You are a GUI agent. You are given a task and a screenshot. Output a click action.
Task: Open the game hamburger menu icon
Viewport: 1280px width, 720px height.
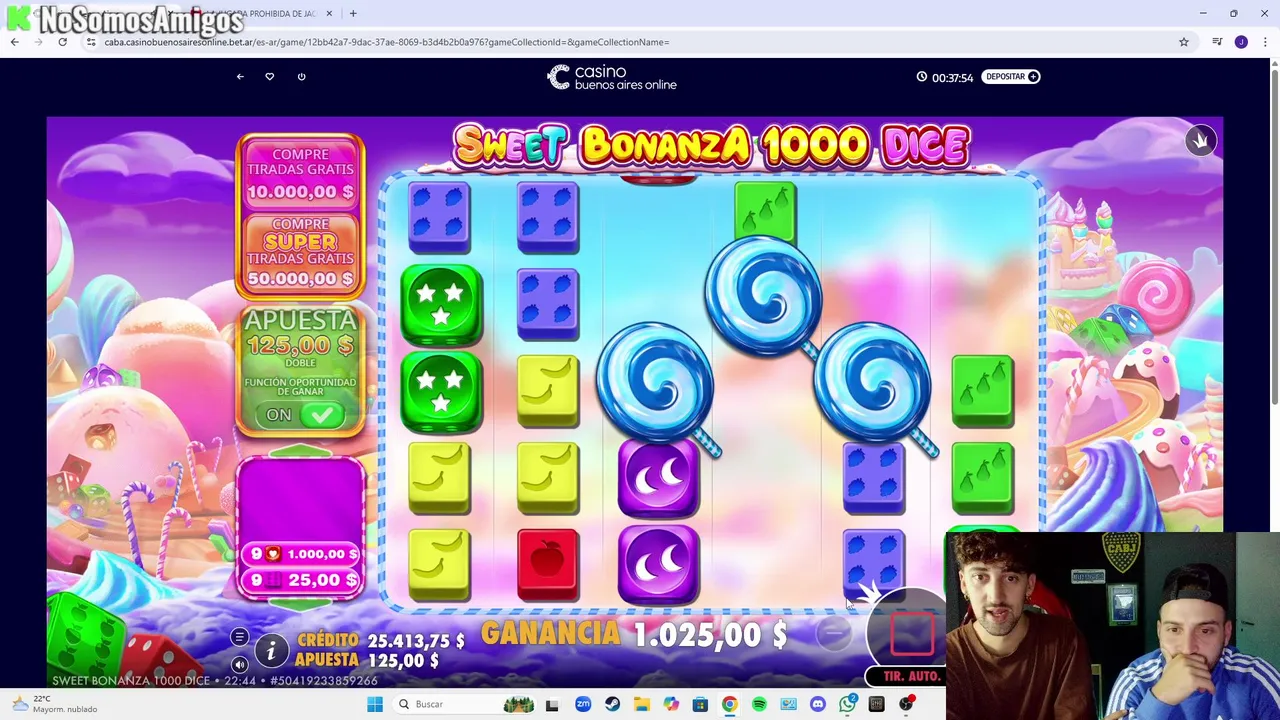(239, 638)
